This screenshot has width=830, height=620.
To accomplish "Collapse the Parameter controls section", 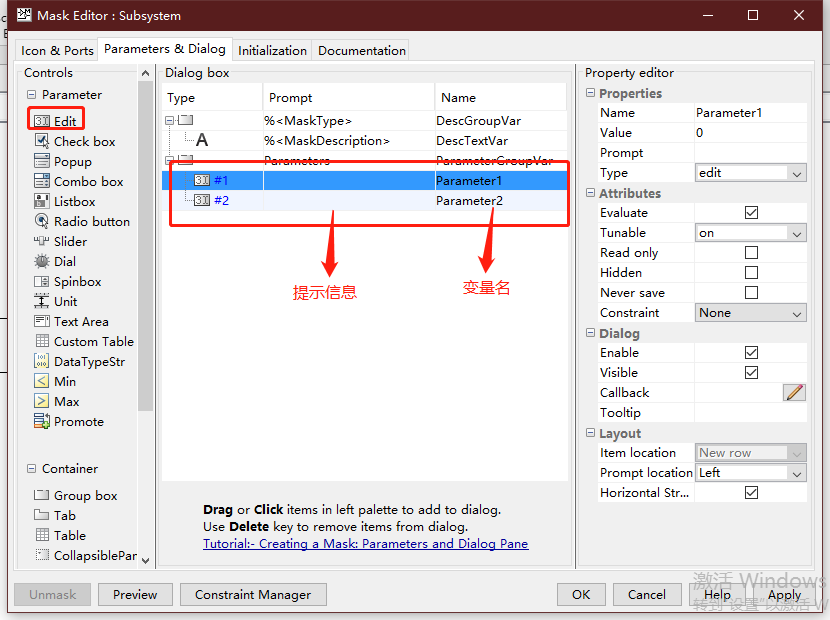I will tap(32, 95).
